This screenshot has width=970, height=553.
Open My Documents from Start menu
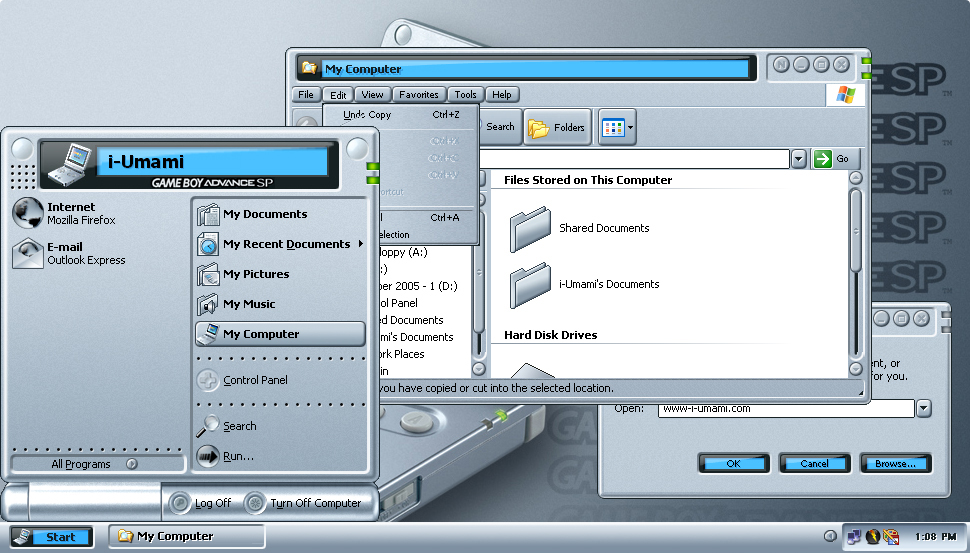[x=264, y=214]
